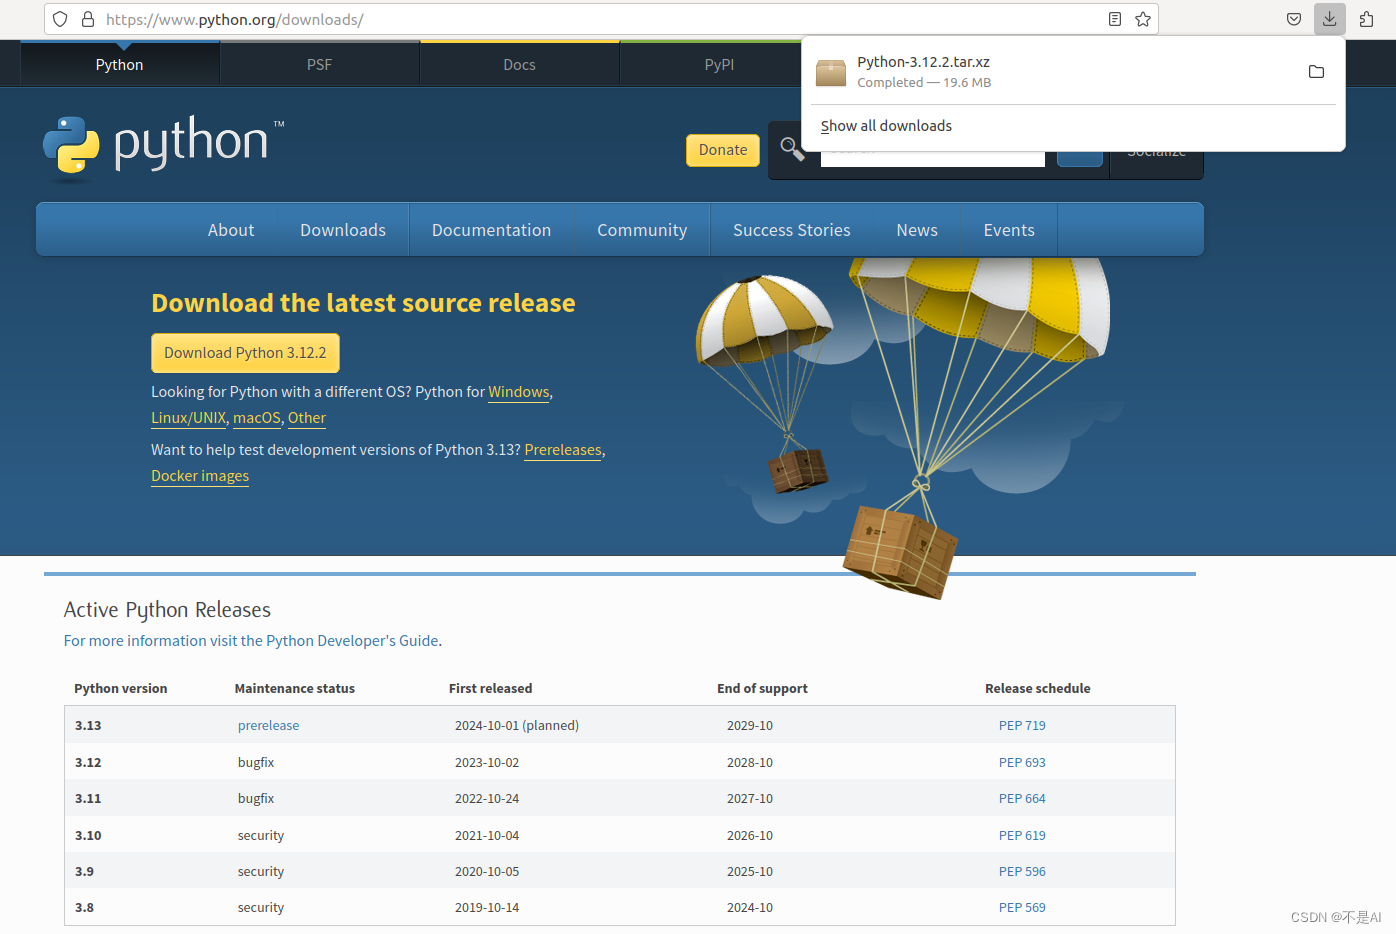Click the 2023-10-02 first released date

pyautogui.click(x=487, y=762)
